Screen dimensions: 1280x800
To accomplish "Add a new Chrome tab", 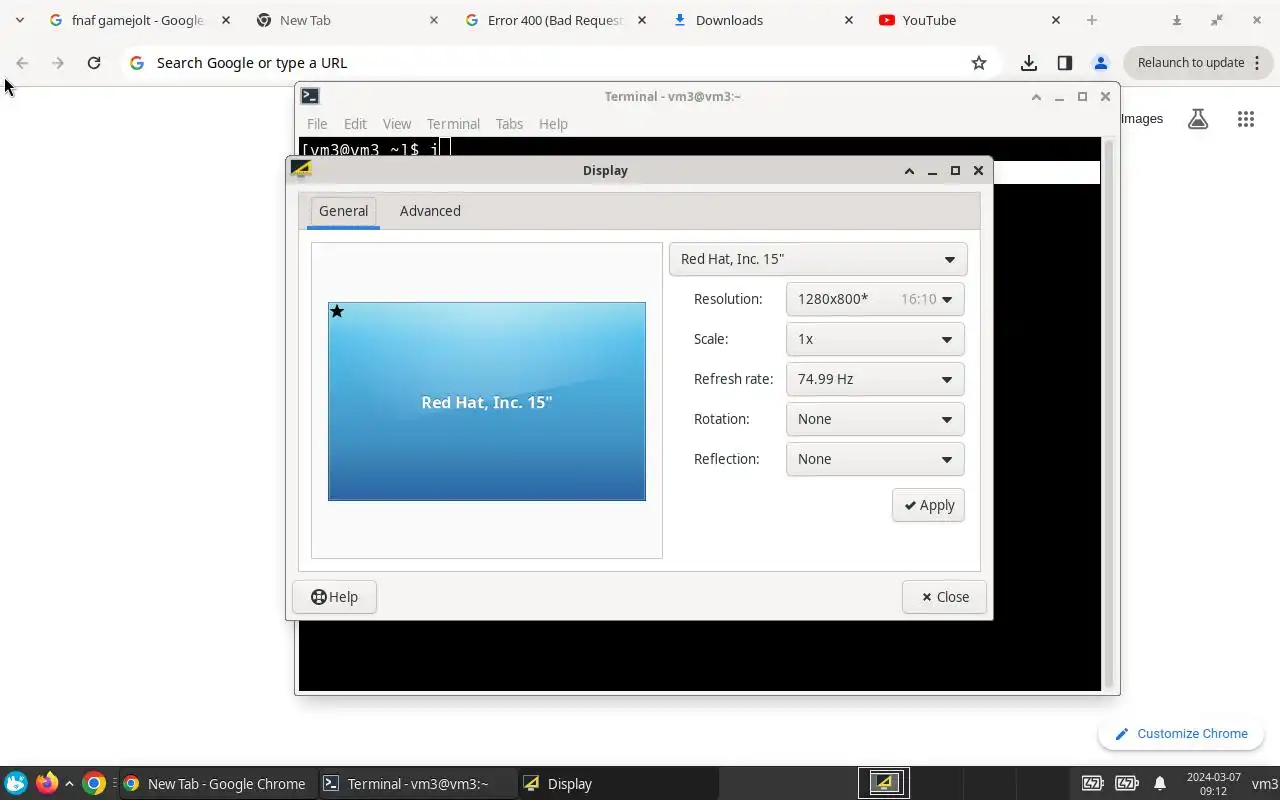I will (x=1092, y=20).
